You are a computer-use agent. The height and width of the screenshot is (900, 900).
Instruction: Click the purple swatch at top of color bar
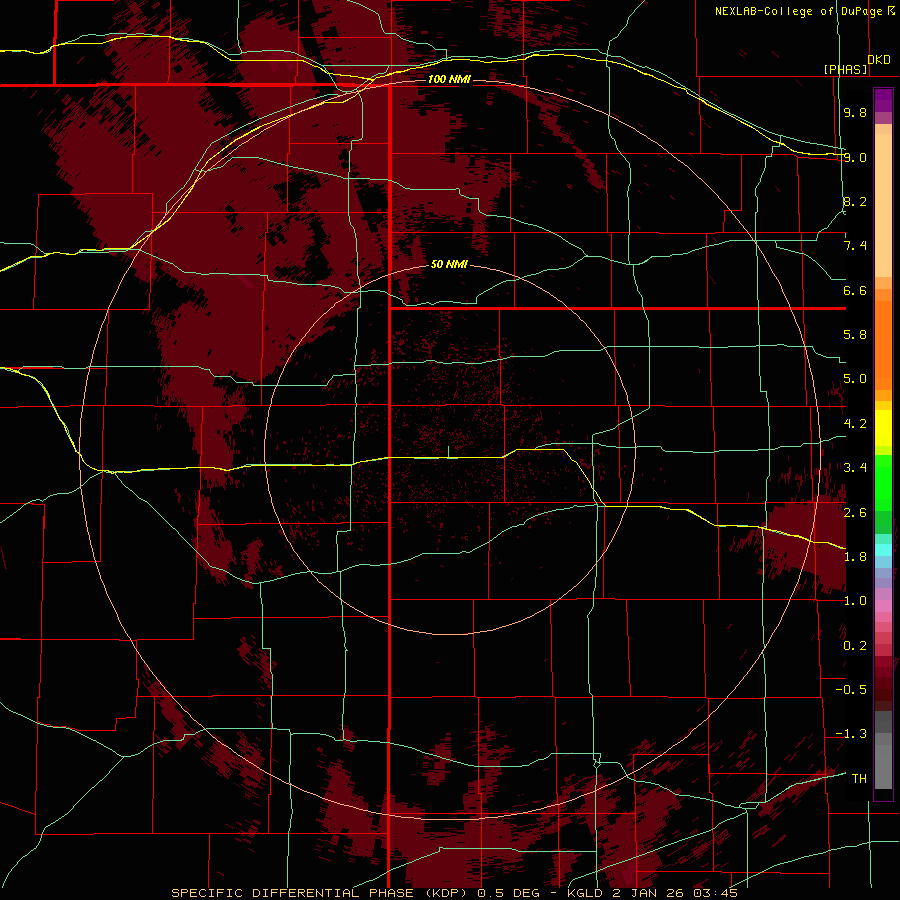tap(883, 100)
